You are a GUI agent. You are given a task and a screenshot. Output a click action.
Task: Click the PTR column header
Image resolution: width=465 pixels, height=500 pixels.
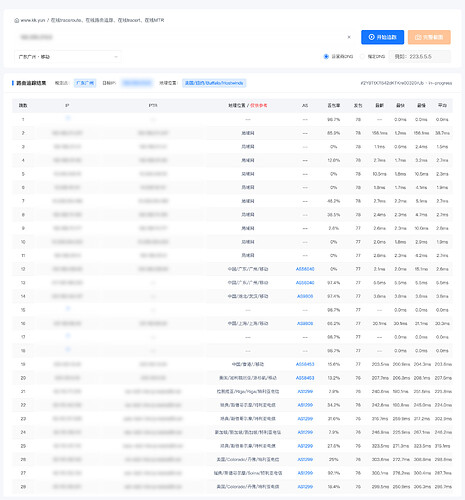tap(153, 105)
